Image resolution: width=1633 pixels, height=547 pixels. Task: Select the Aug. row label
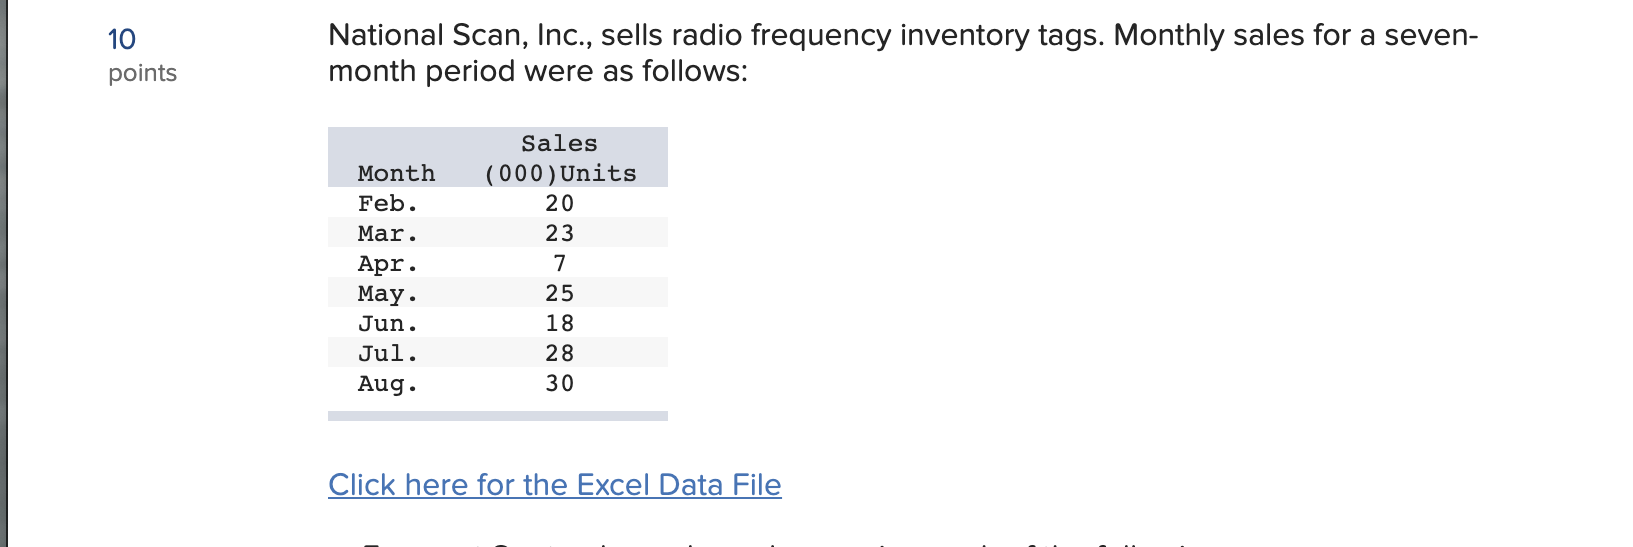click(x=388, y=384)
